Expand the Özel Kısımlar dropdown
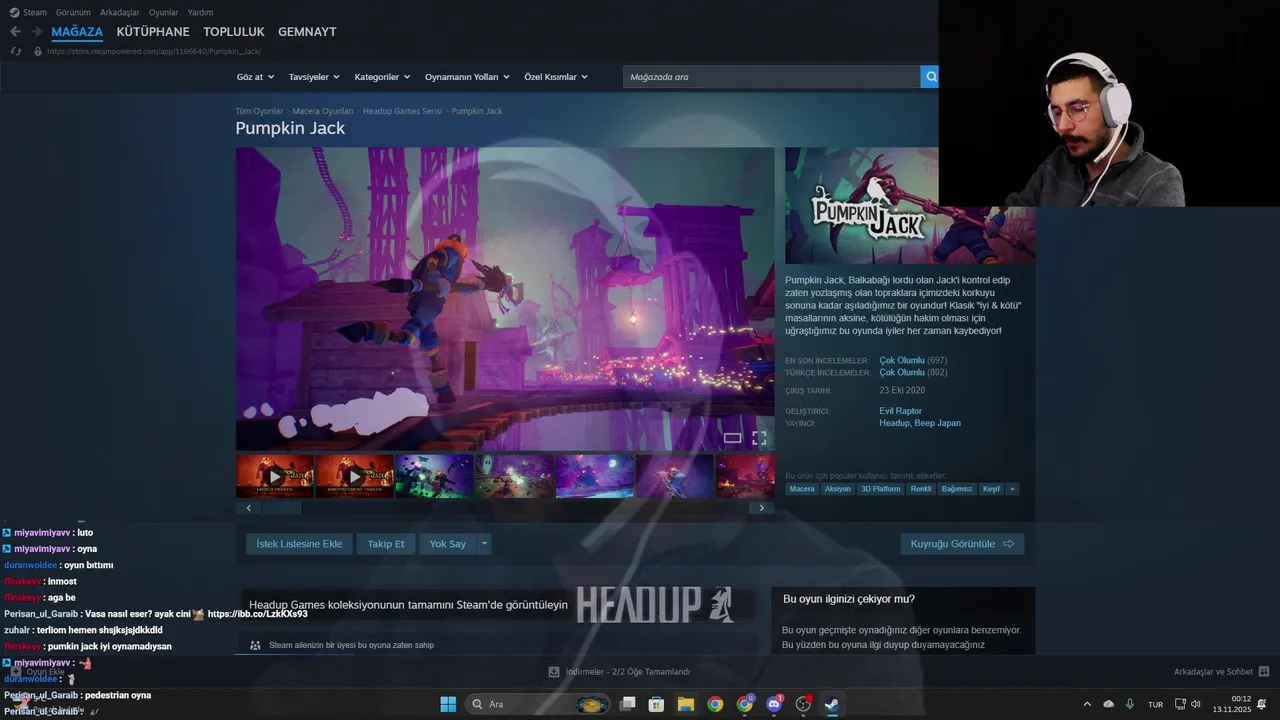This screenshot has height=720, width=1280. click(556, 77)
